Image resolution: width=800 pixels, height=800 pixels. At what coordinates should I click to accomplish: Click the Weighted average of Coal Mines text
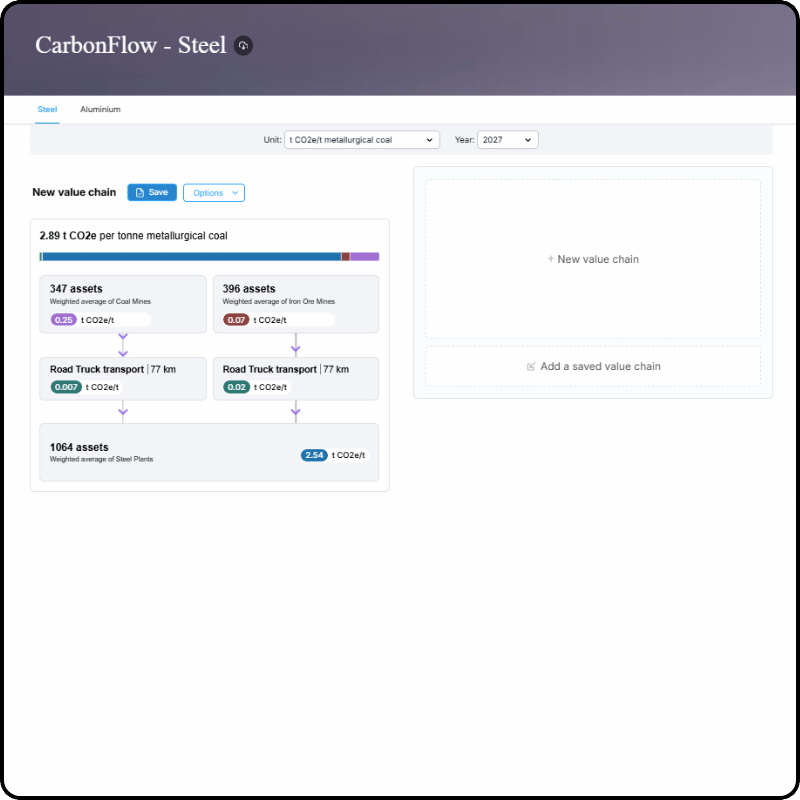pyautogui.click(x=101, y=302)
